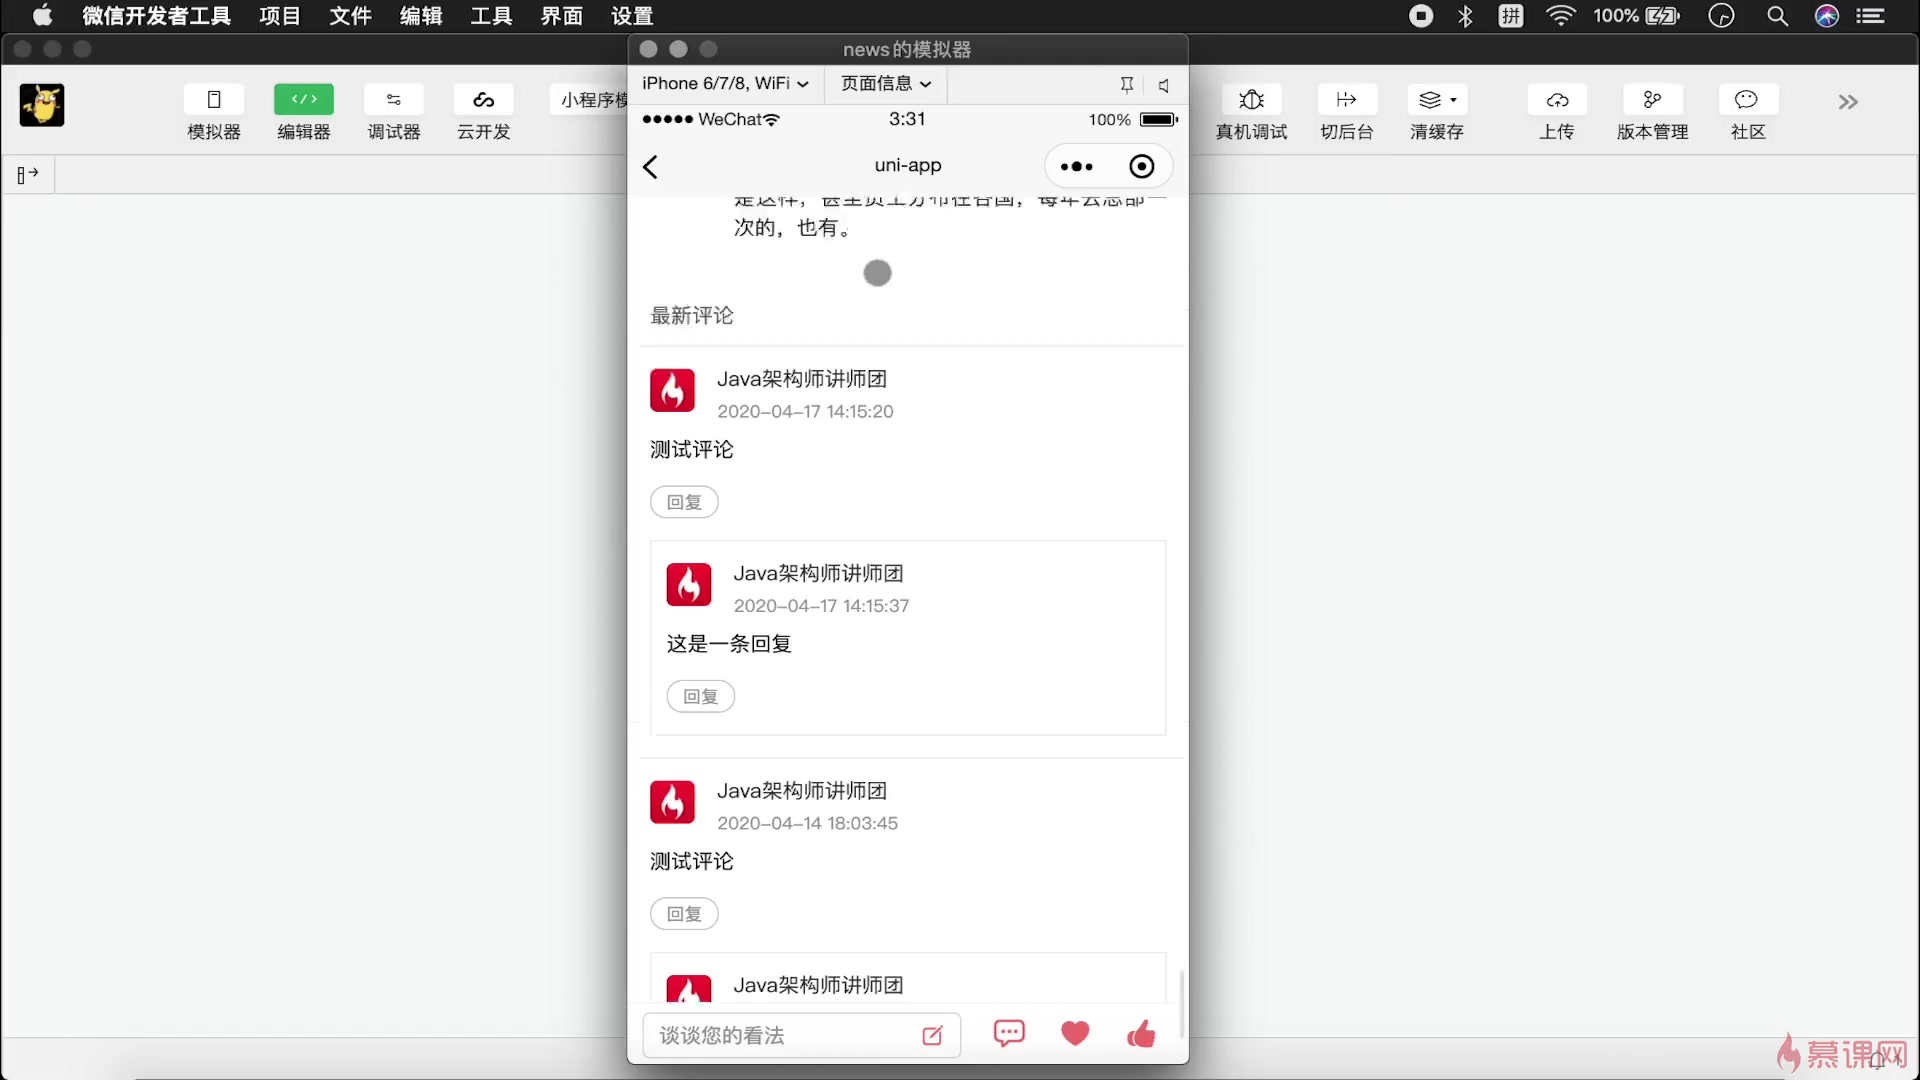
Task: Open the 页面信息 page info dropdown
Action: [x=886, y=84]
